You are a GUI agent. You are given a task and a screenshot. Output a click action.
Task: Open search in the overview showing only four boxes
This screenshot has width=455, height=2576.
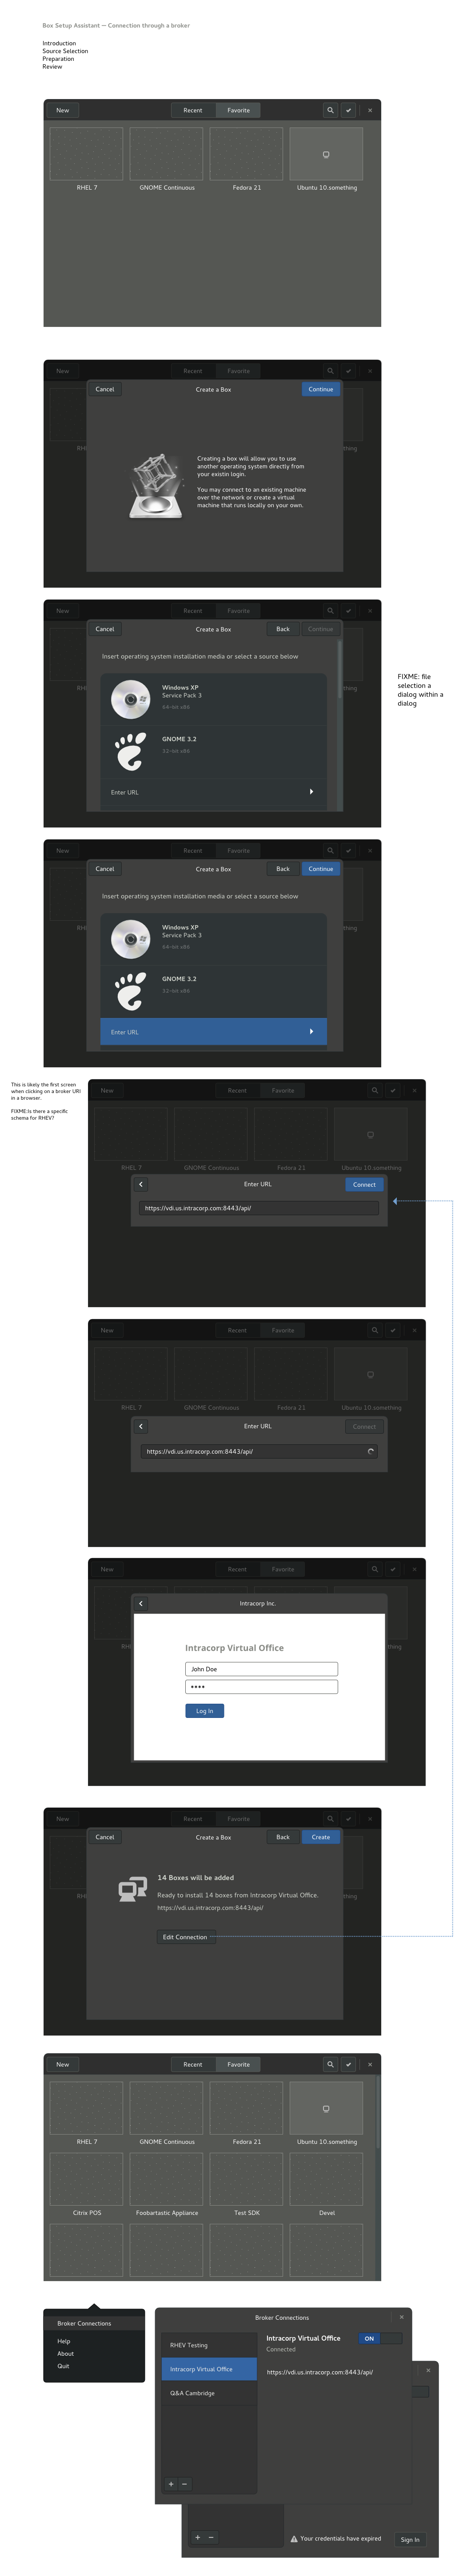tap(330, 110)
